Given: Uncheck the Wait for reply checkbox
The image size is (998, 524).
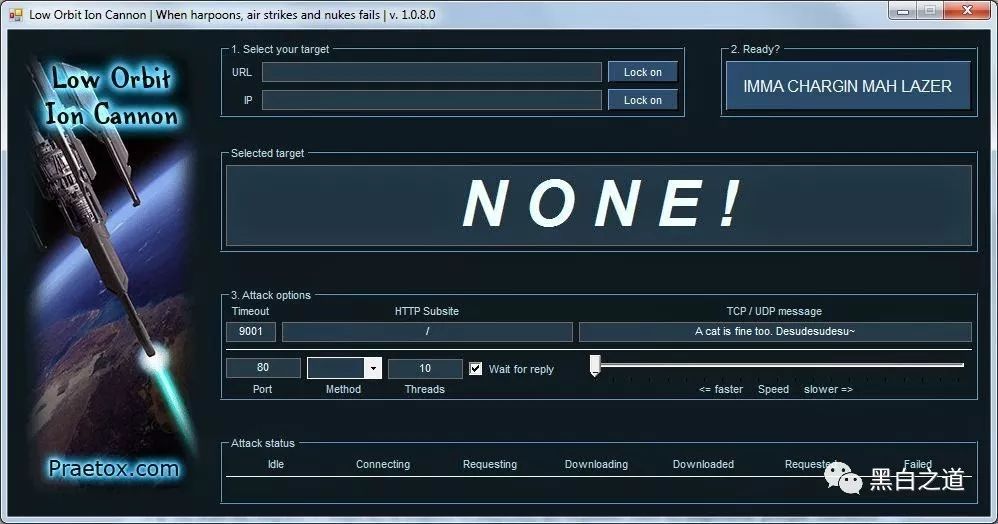Looking at the screenshot, I should [x=475, y=369].
